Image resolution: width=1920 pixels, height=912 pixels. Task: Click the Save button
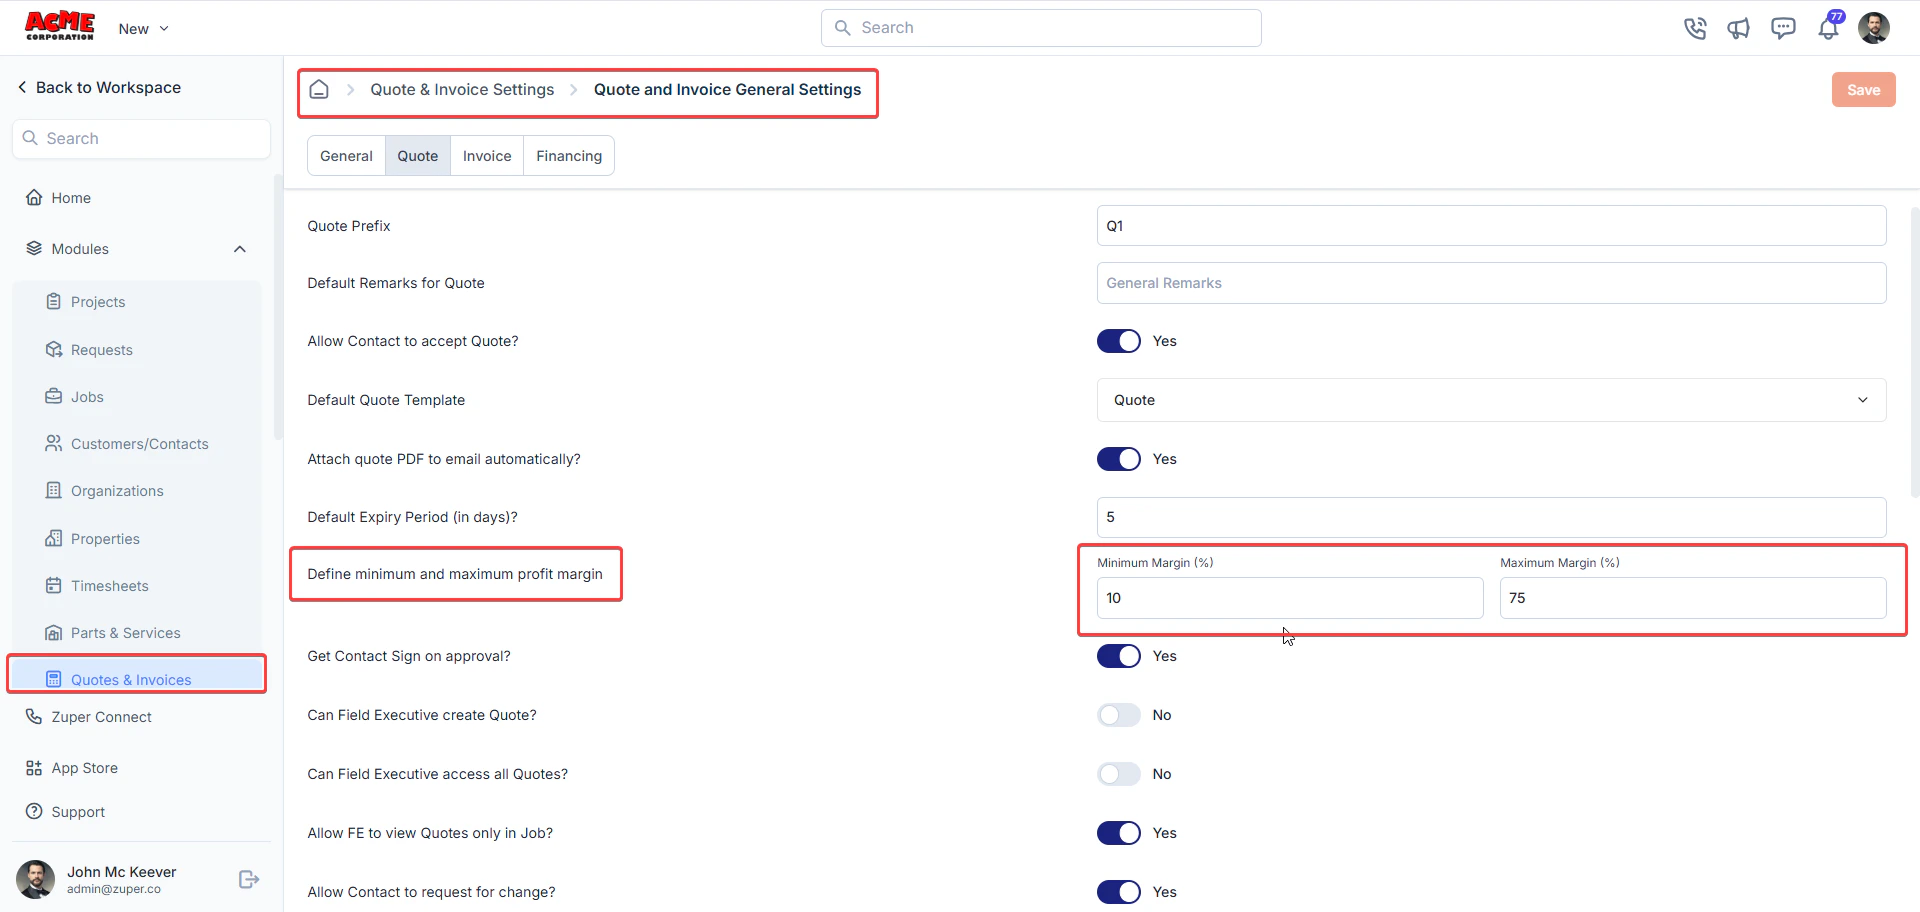(1863, 90)
